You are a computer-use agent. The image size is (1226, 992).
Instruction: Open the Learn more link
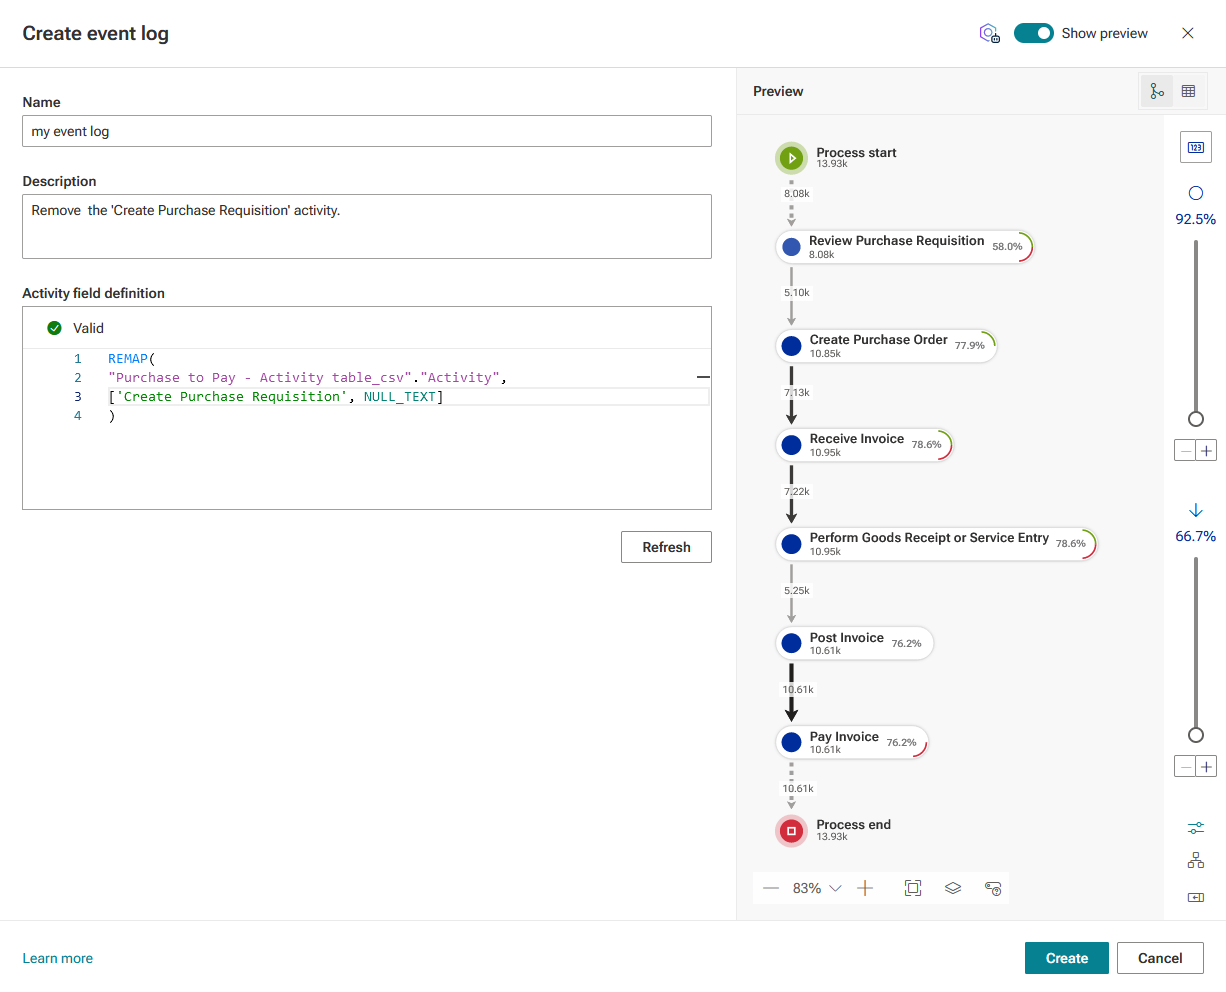pos(58,958)
